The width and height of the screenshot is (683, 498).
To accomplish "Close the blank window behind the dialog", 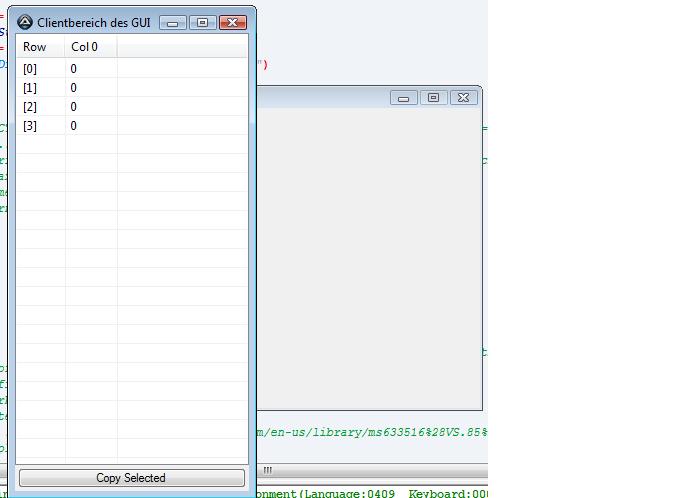I will pyautogui.click(x=463, y=98).
